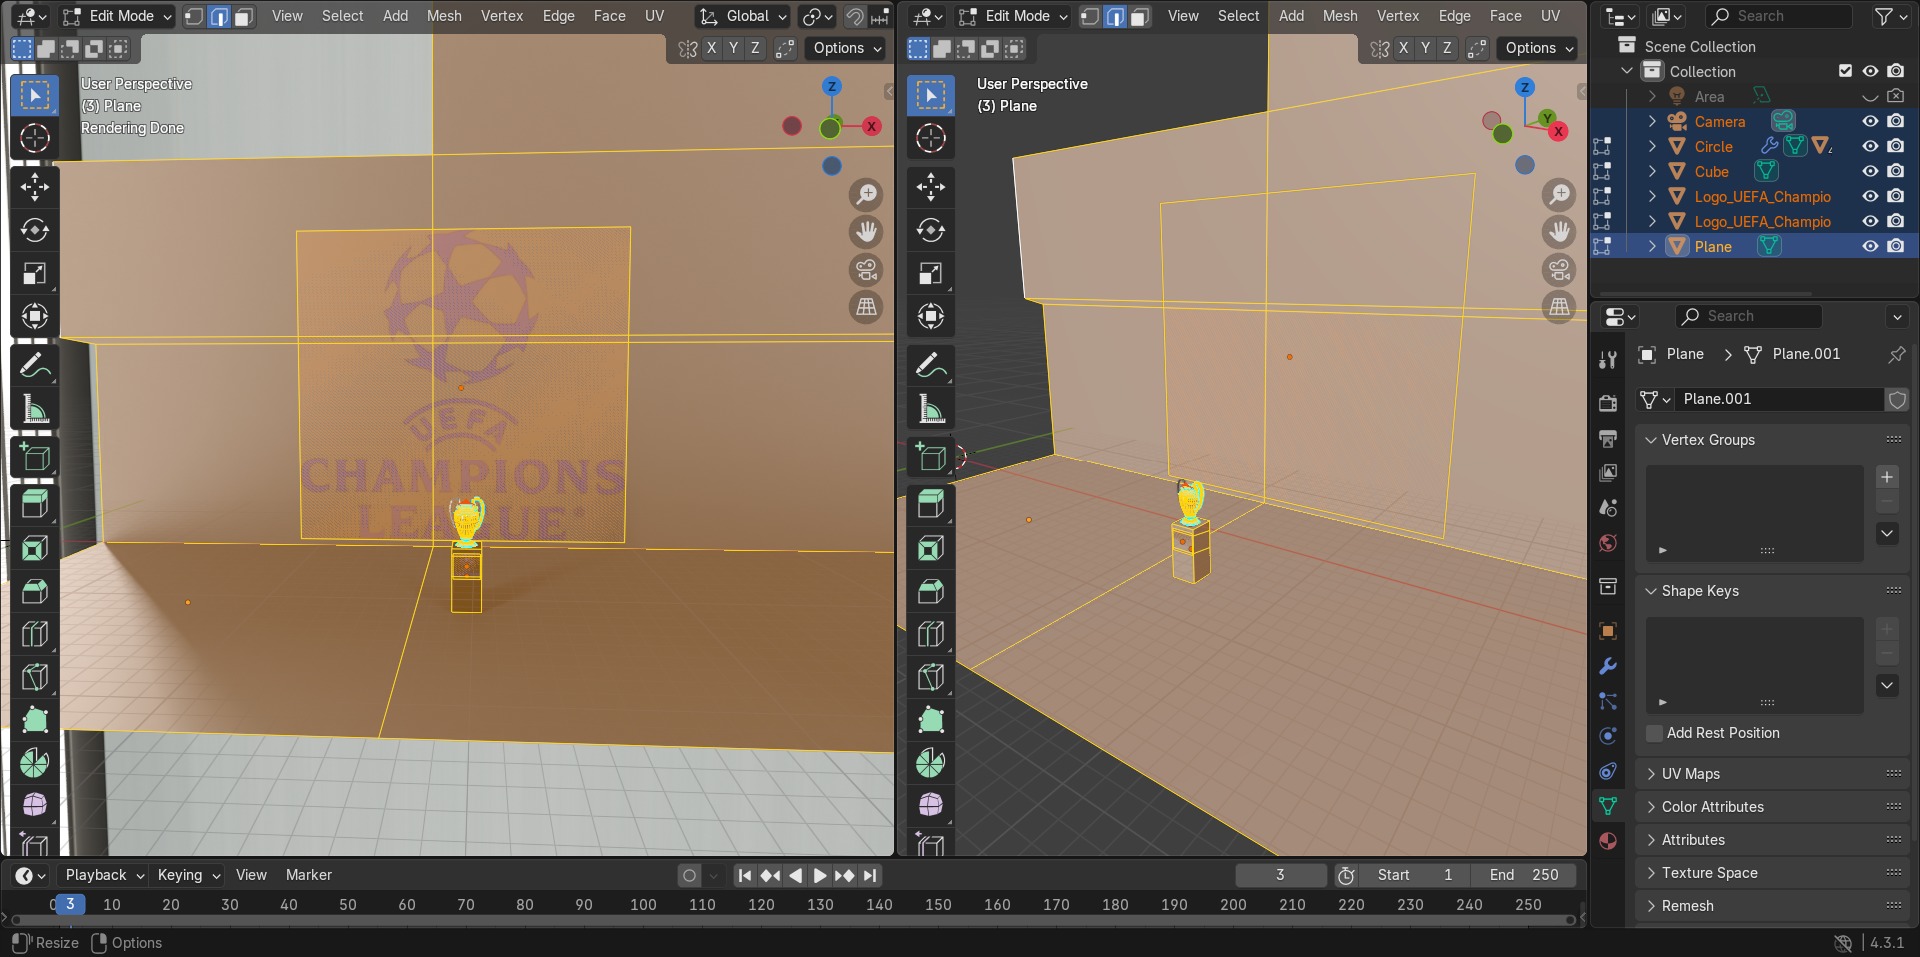Image resolution: width=1920 pixels, height=957 pixels.
Task: Click red X axis on left gizmo
Action: pos(872,126)
